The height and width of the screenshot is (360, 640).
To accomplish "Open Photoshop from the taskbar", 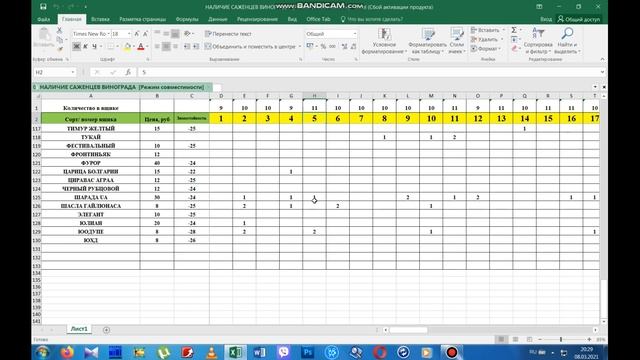I will click(x=307, y=352).
